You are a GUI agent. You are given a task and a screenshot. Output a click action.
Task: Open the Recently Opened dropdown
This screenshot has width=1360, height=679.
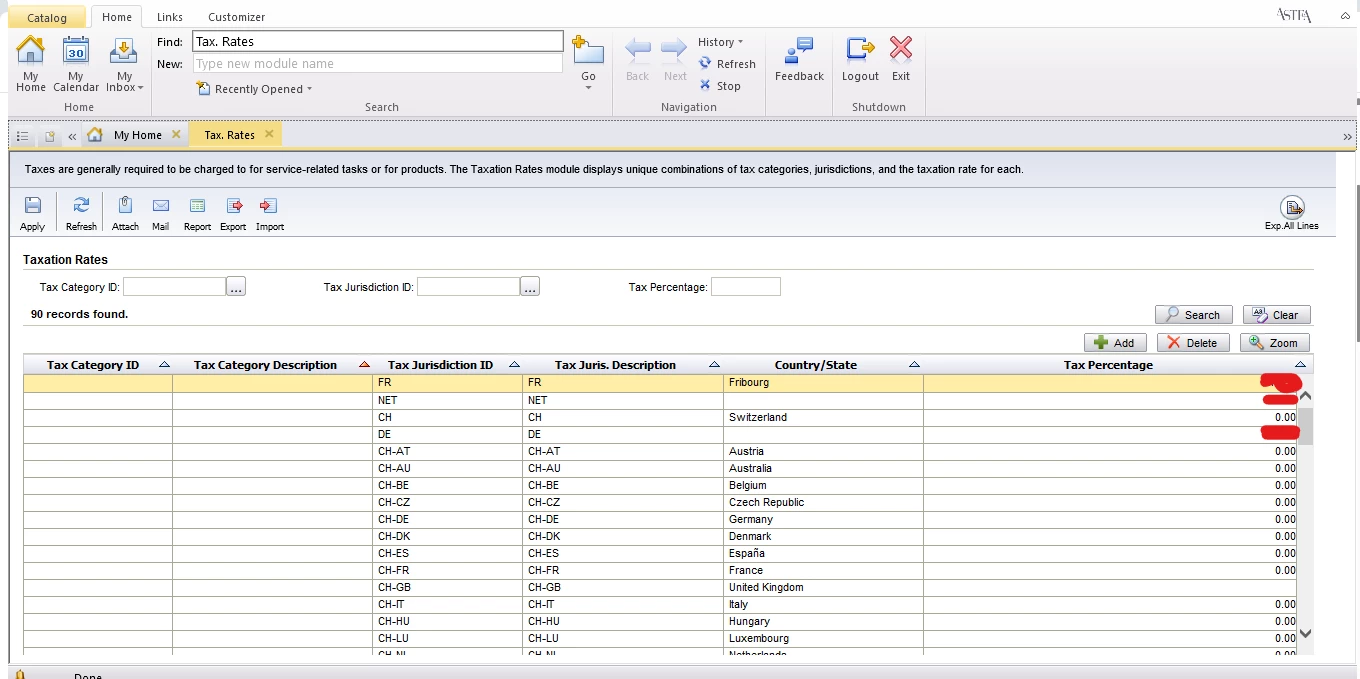(256, 89)
